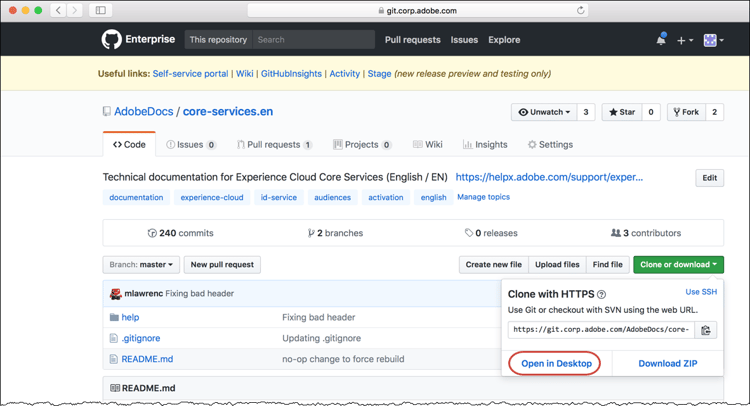Click the GitHub Octocat logo
Image resolution: width=750 pixels, height=406 pixels.
coord(111,39)
